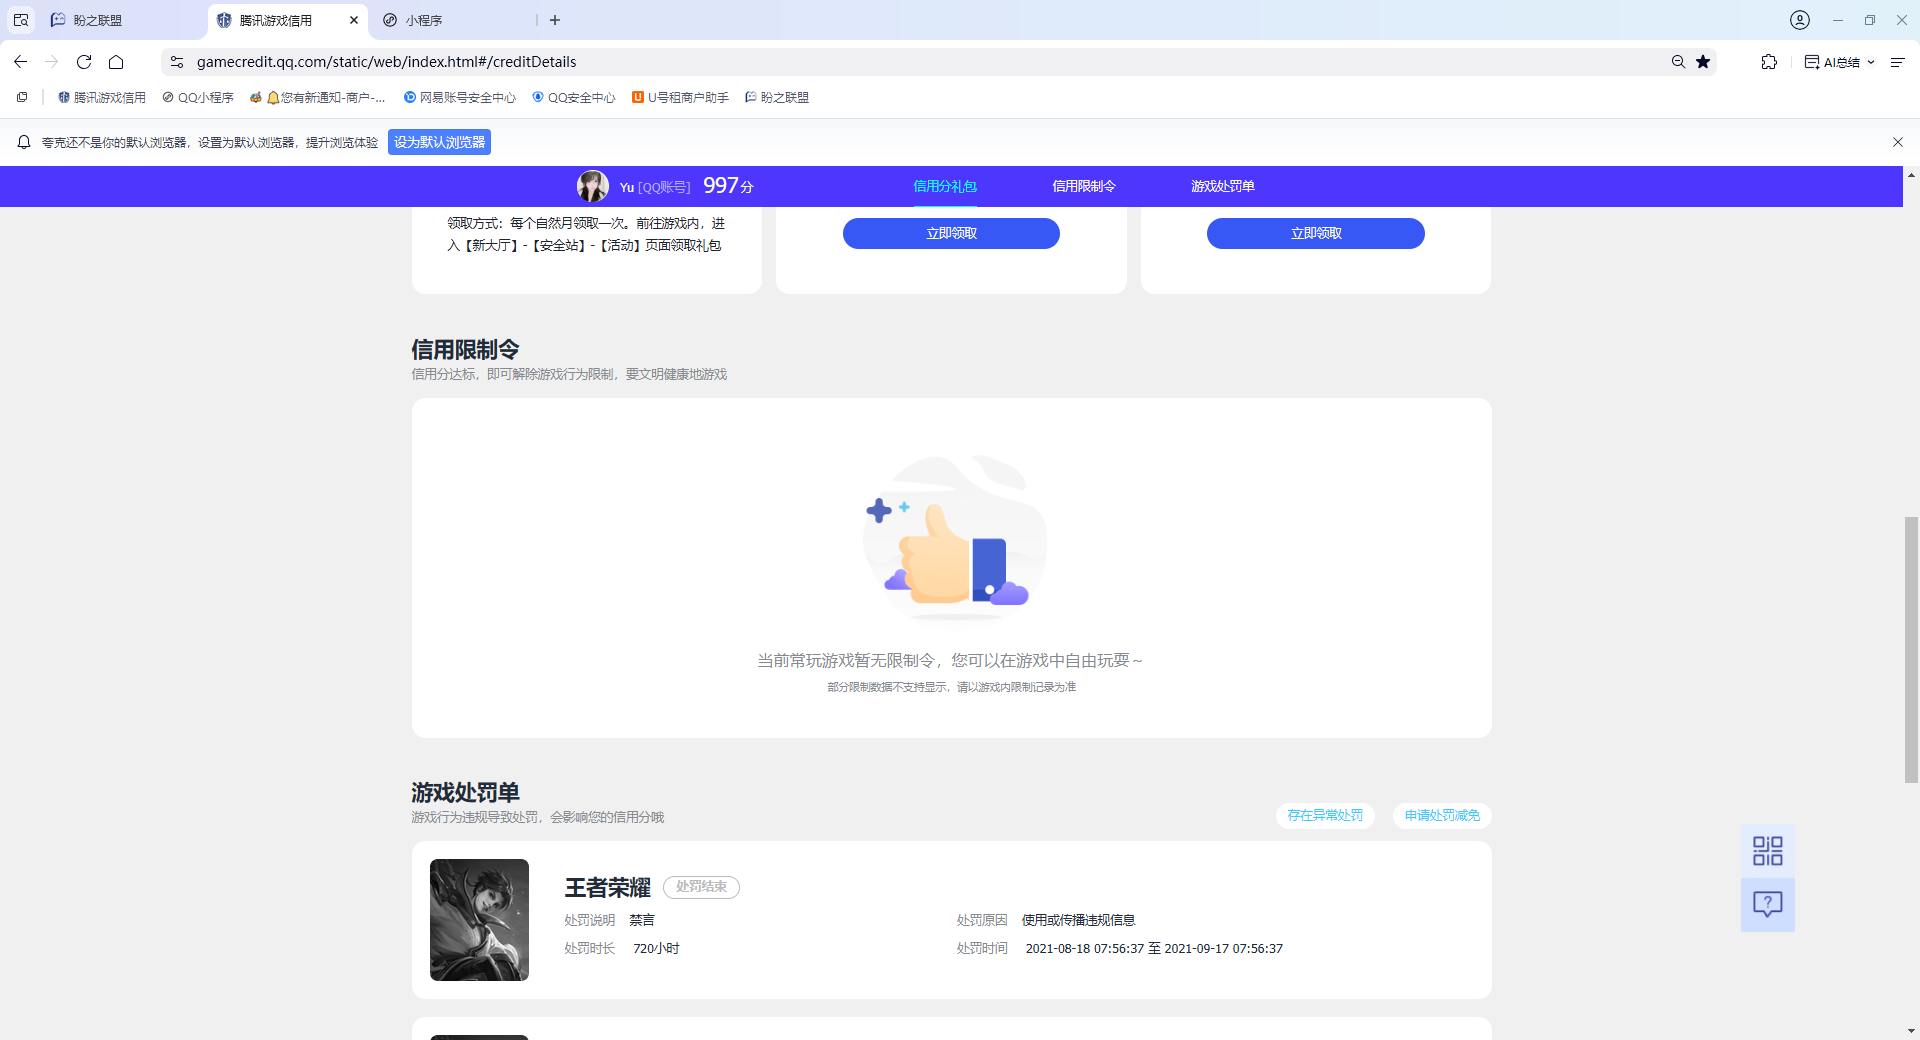Select the 信用分礼包 nav tab
The width and height of the screenshot is (1920, 1040).
[944, 186]
